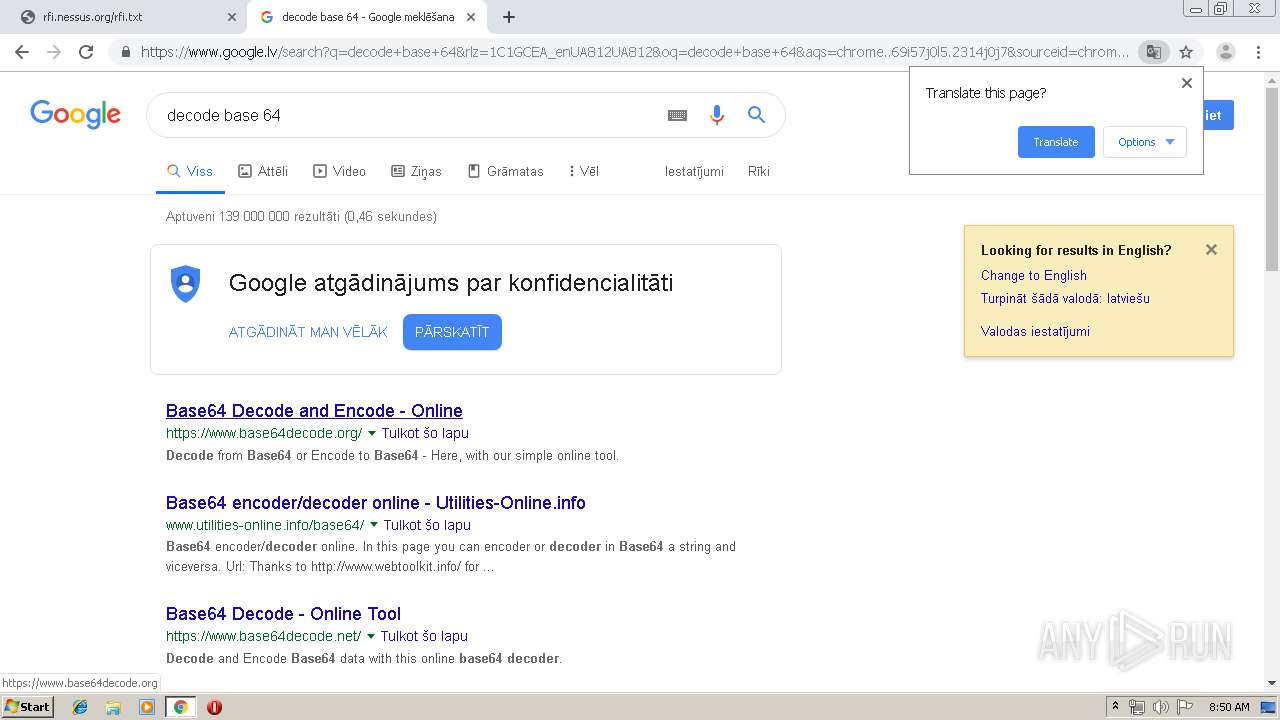Select the Attēli images tab

[x=263, y=171]
